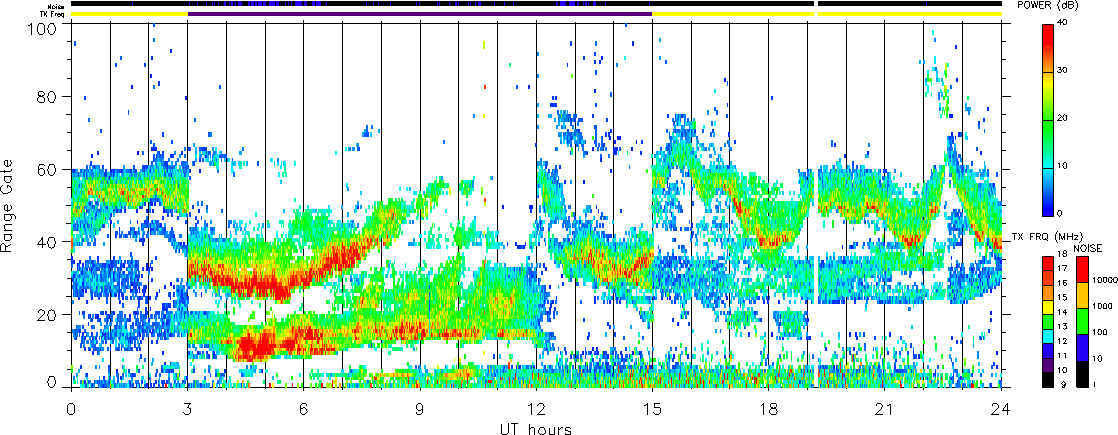
Task: Click the 'UT hours' x-axis label
Action: pos(536,428)
